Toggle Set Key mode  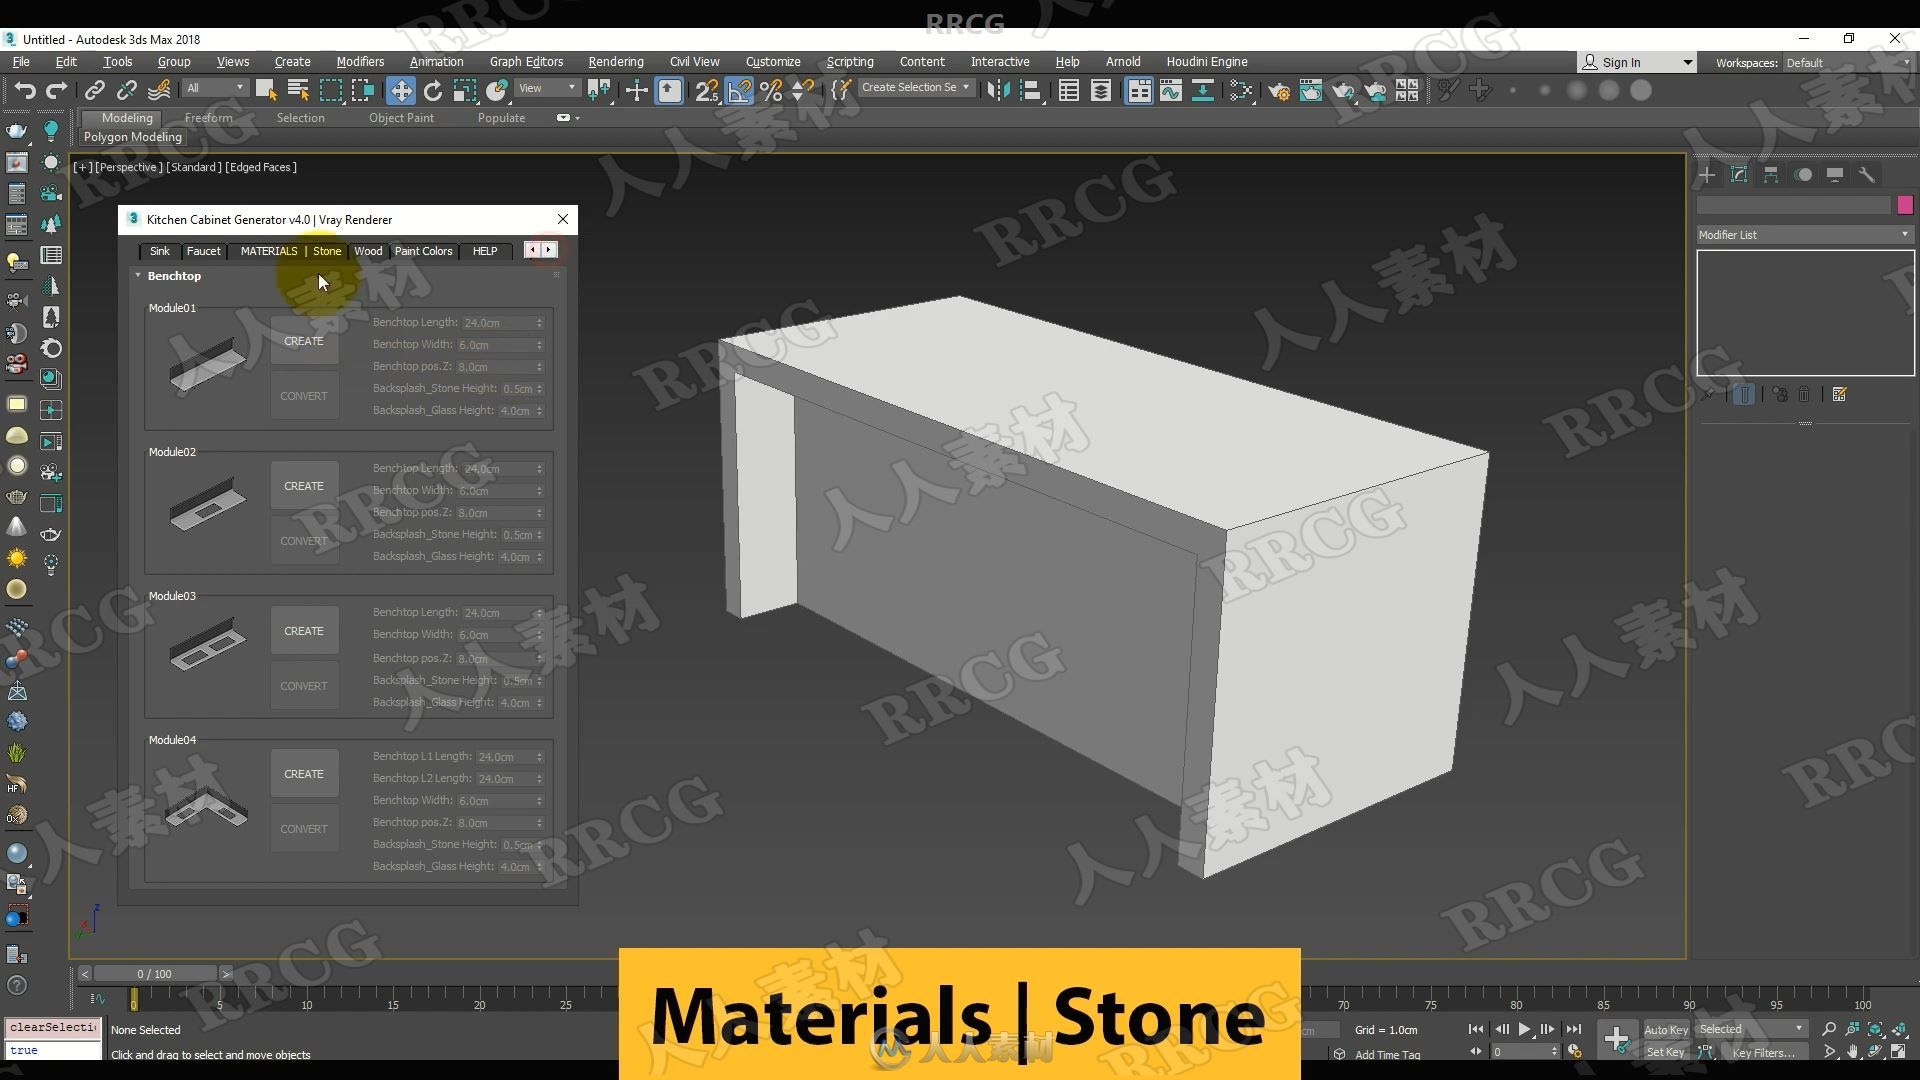(x=1665, y=1052)
